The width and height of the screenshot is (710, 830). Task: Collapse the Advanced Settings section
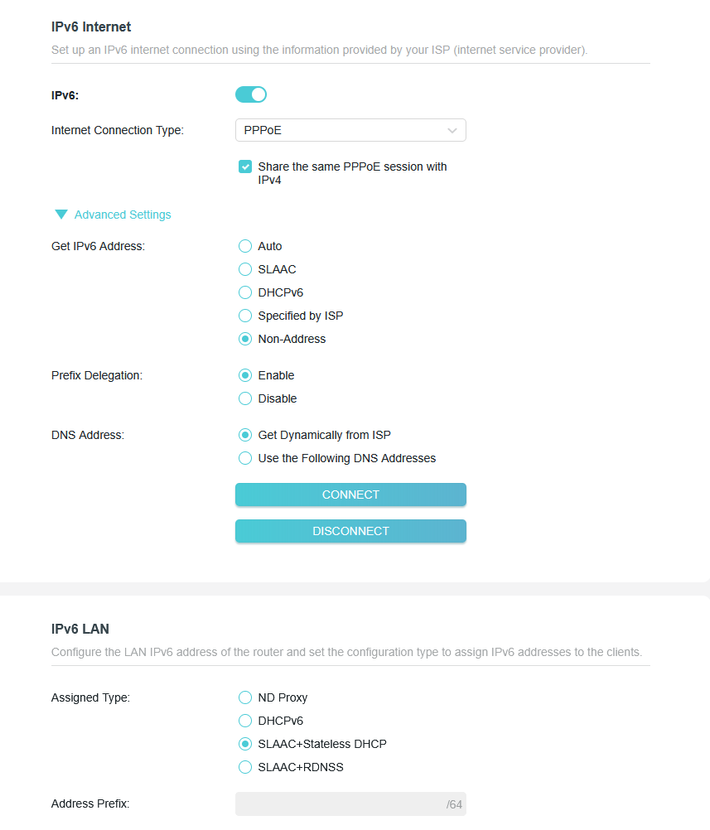(x=122, y=215)
